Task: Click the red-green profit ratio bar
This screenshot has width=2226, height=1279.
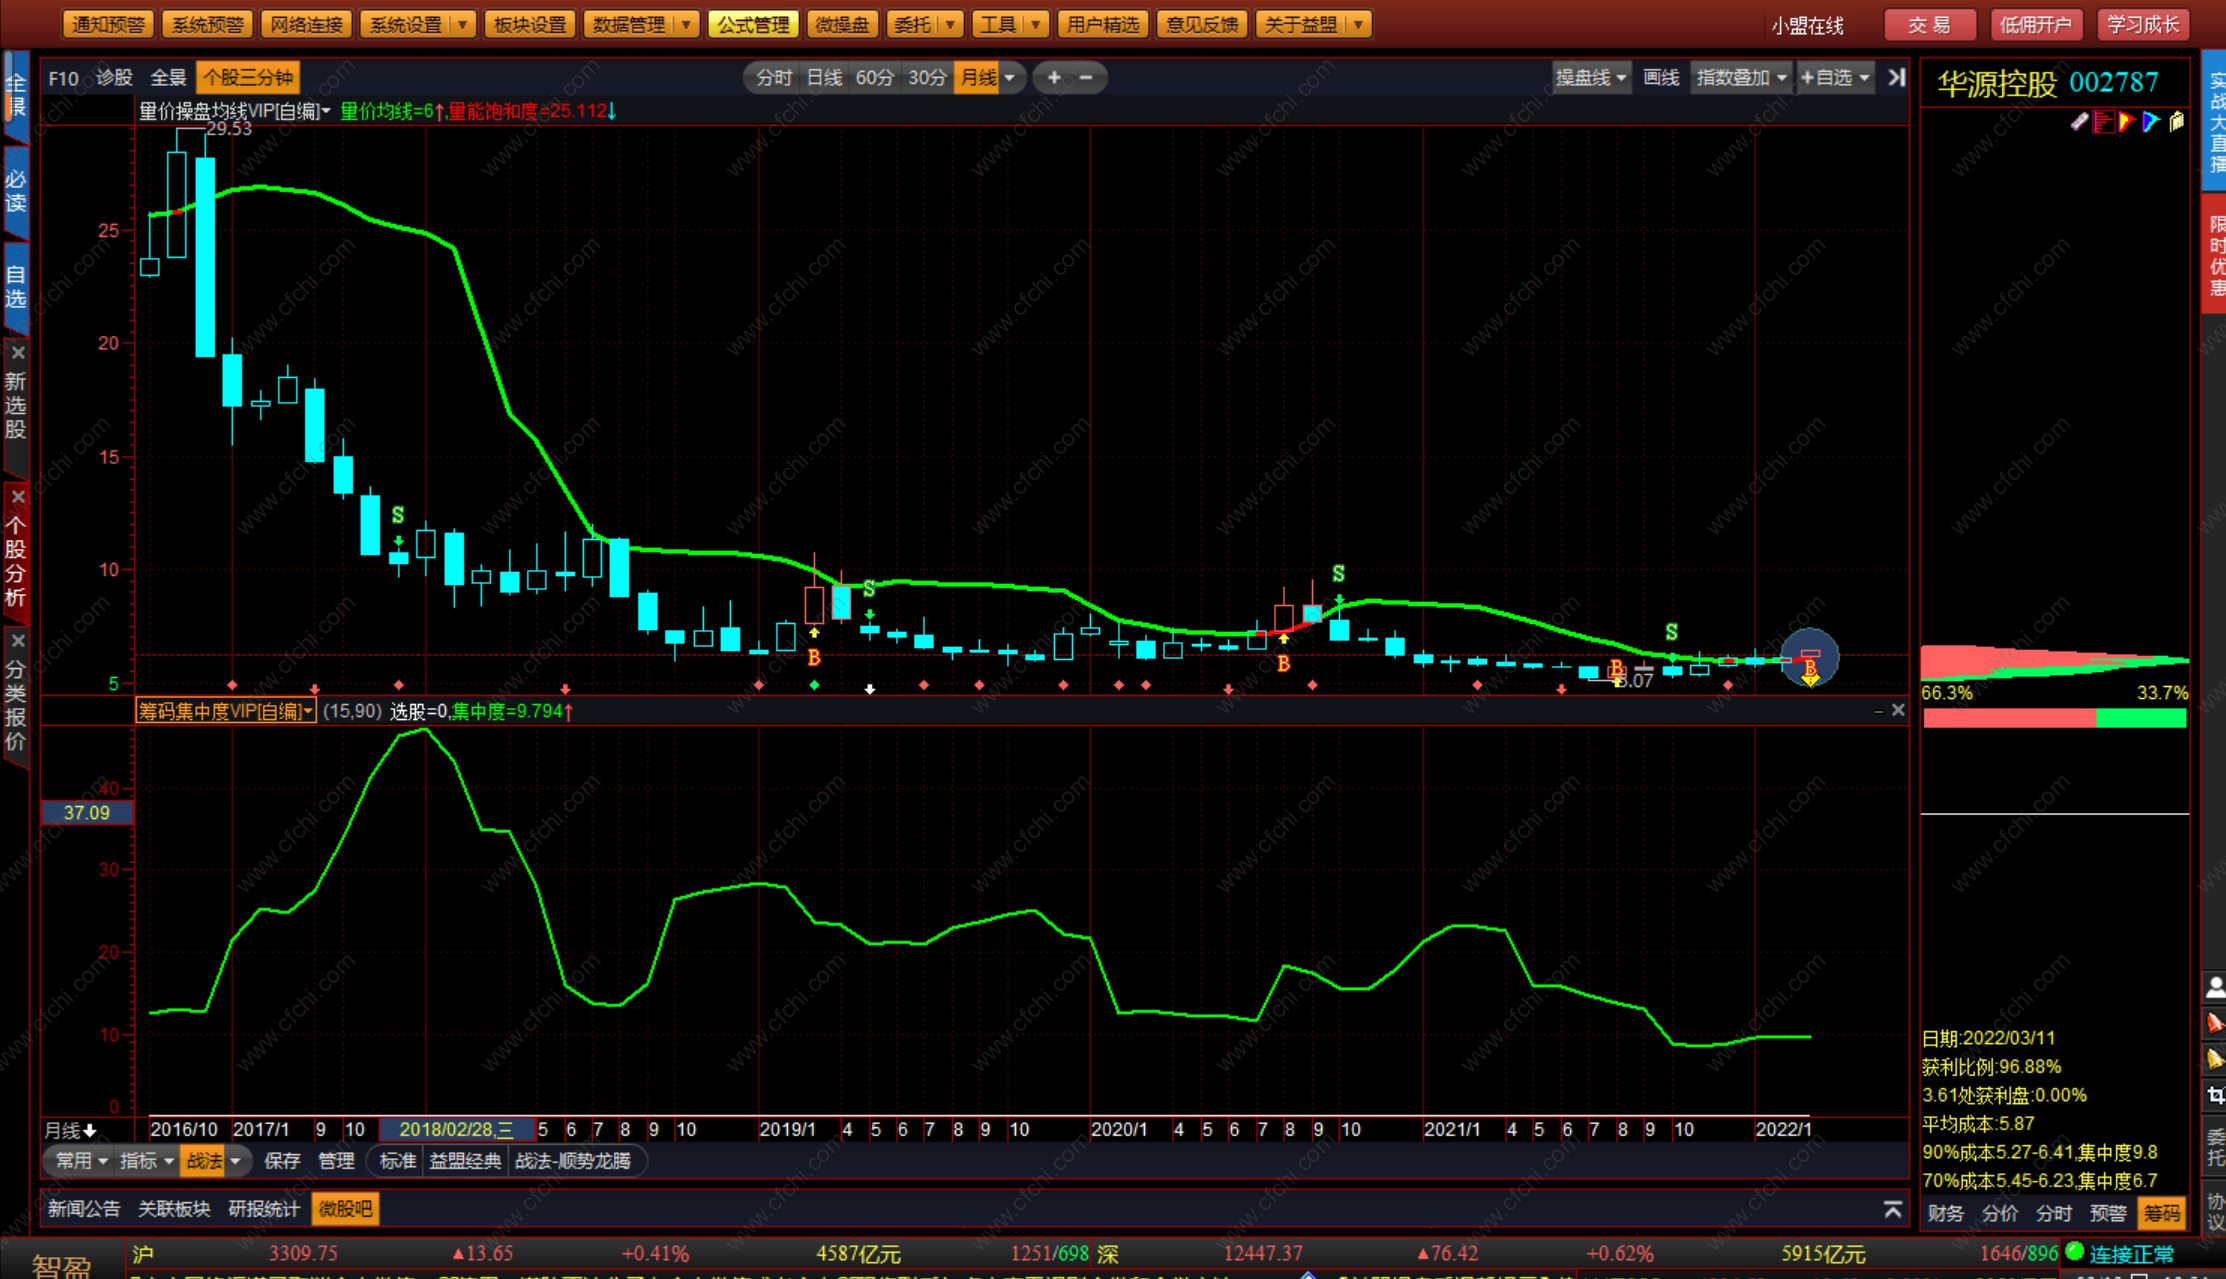Action: 2054,717
